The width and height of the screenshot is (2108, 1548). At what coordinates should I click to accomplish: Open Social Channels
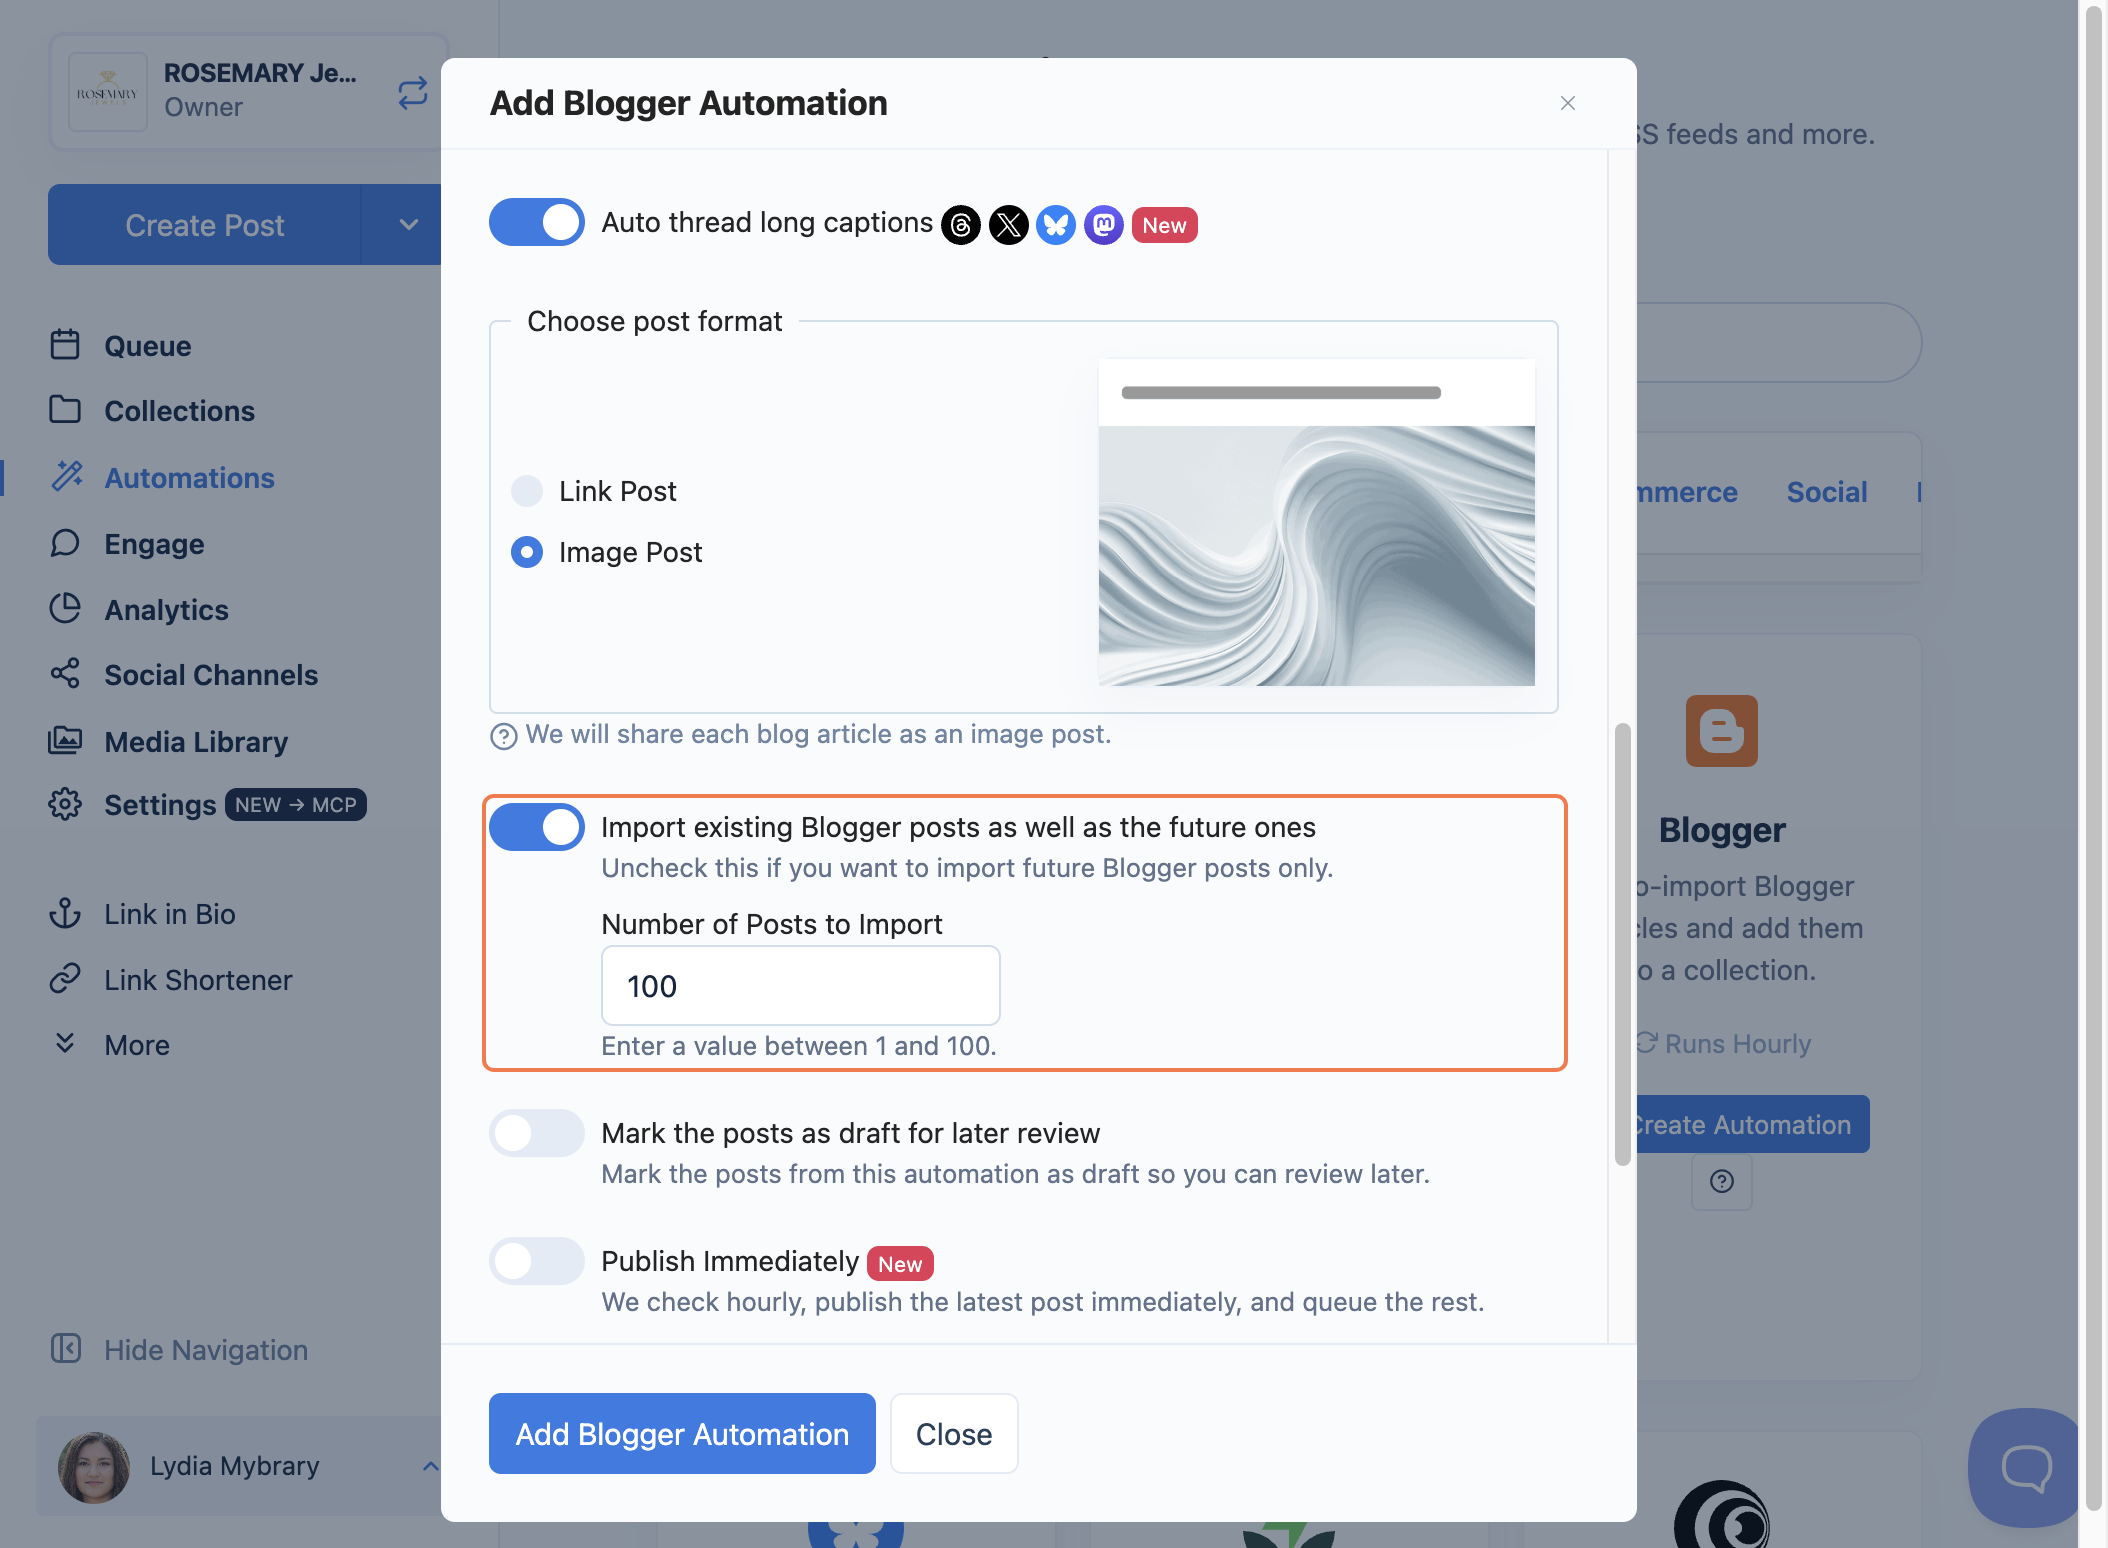click(211, 675)
